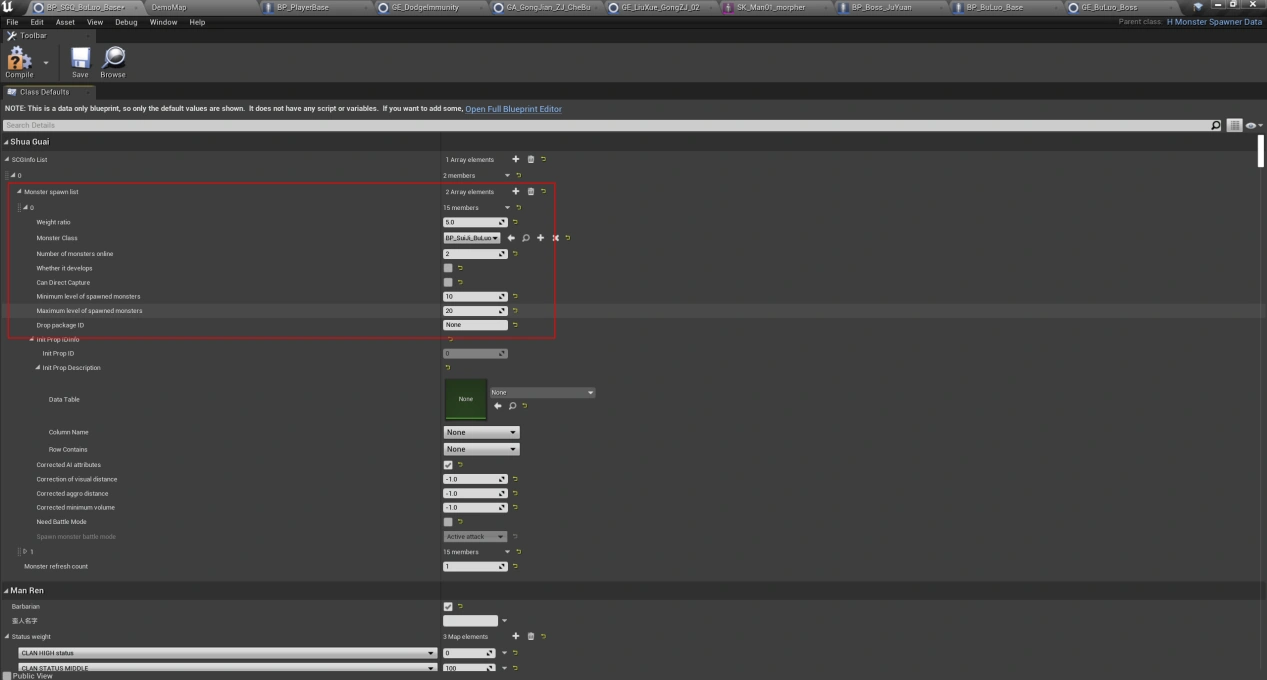The width and height of the screenshot is (1267, 680).
Task: Toggle Public View checkbox
Action: 7,676
